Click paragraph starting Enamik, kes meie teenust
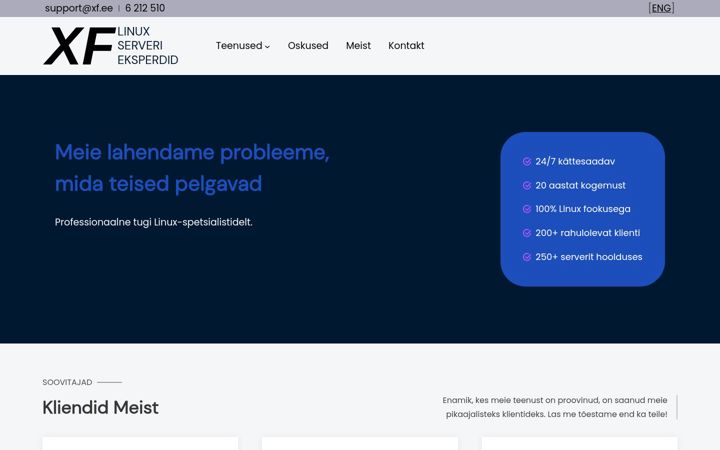Viewport: 720px width, 450px height. (x=555, y=407)
